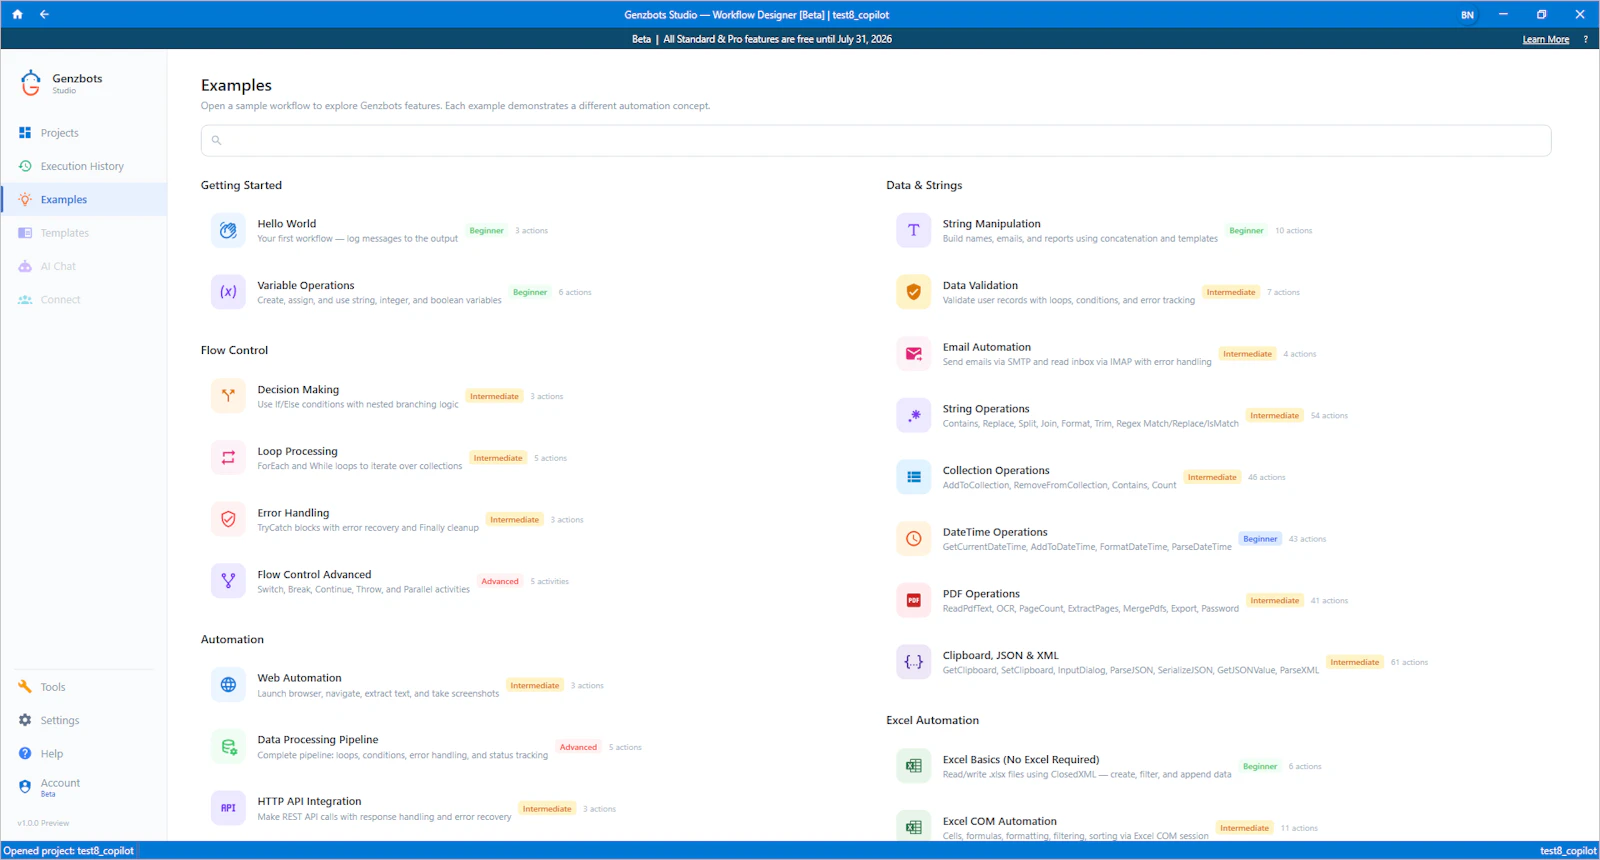
Task: Open Account in the sidebar
Action: (x=84, y=787)
